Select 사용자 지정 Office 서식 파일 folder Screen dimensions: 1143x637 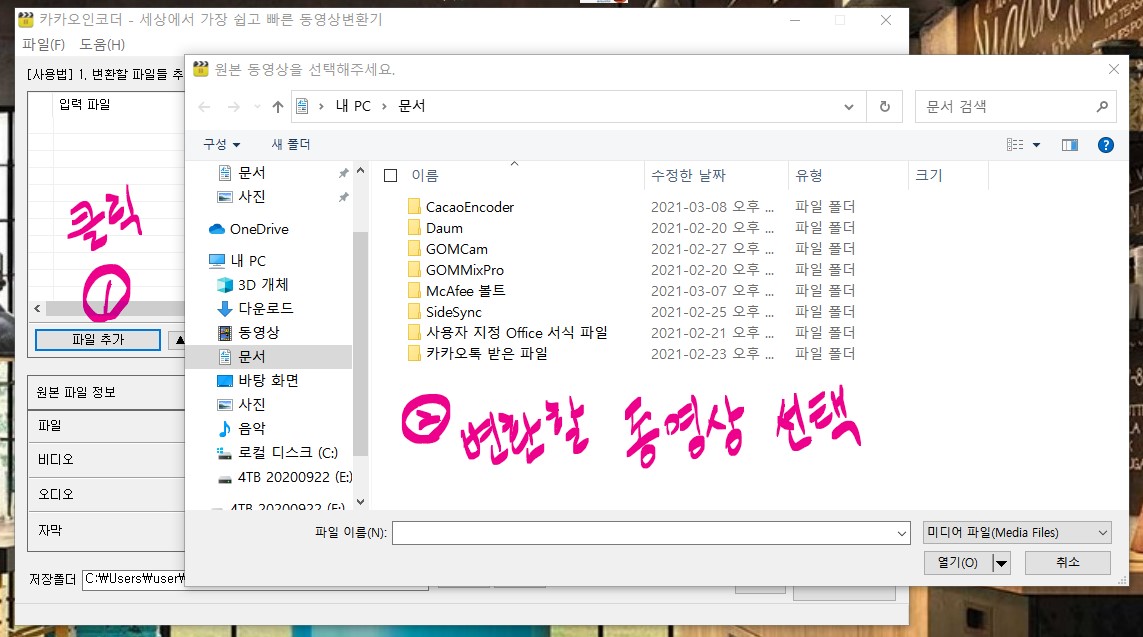516,333
